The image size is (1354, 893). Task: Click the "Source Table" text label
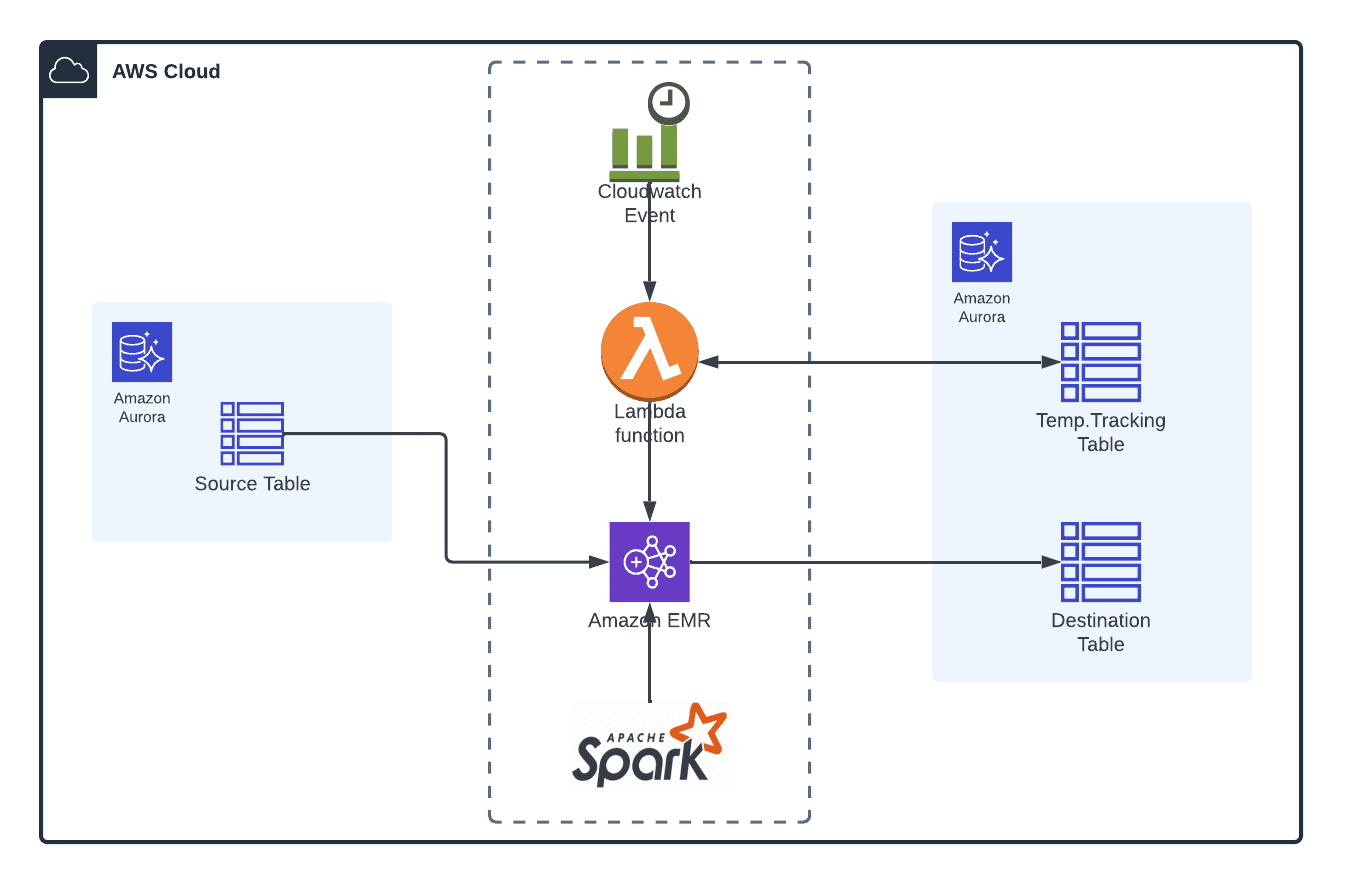pyautogui.click(x=252, y=484)
